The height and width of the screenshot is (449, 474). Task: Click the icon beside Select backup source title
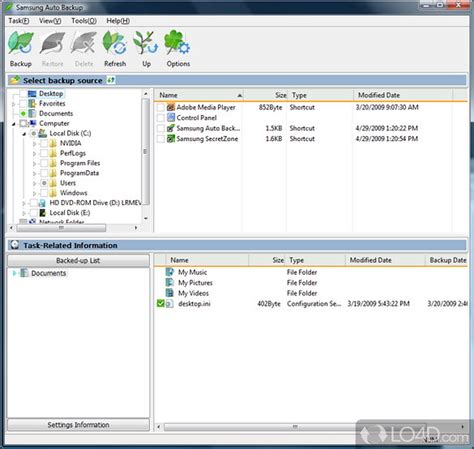click(x=111, y=80)
